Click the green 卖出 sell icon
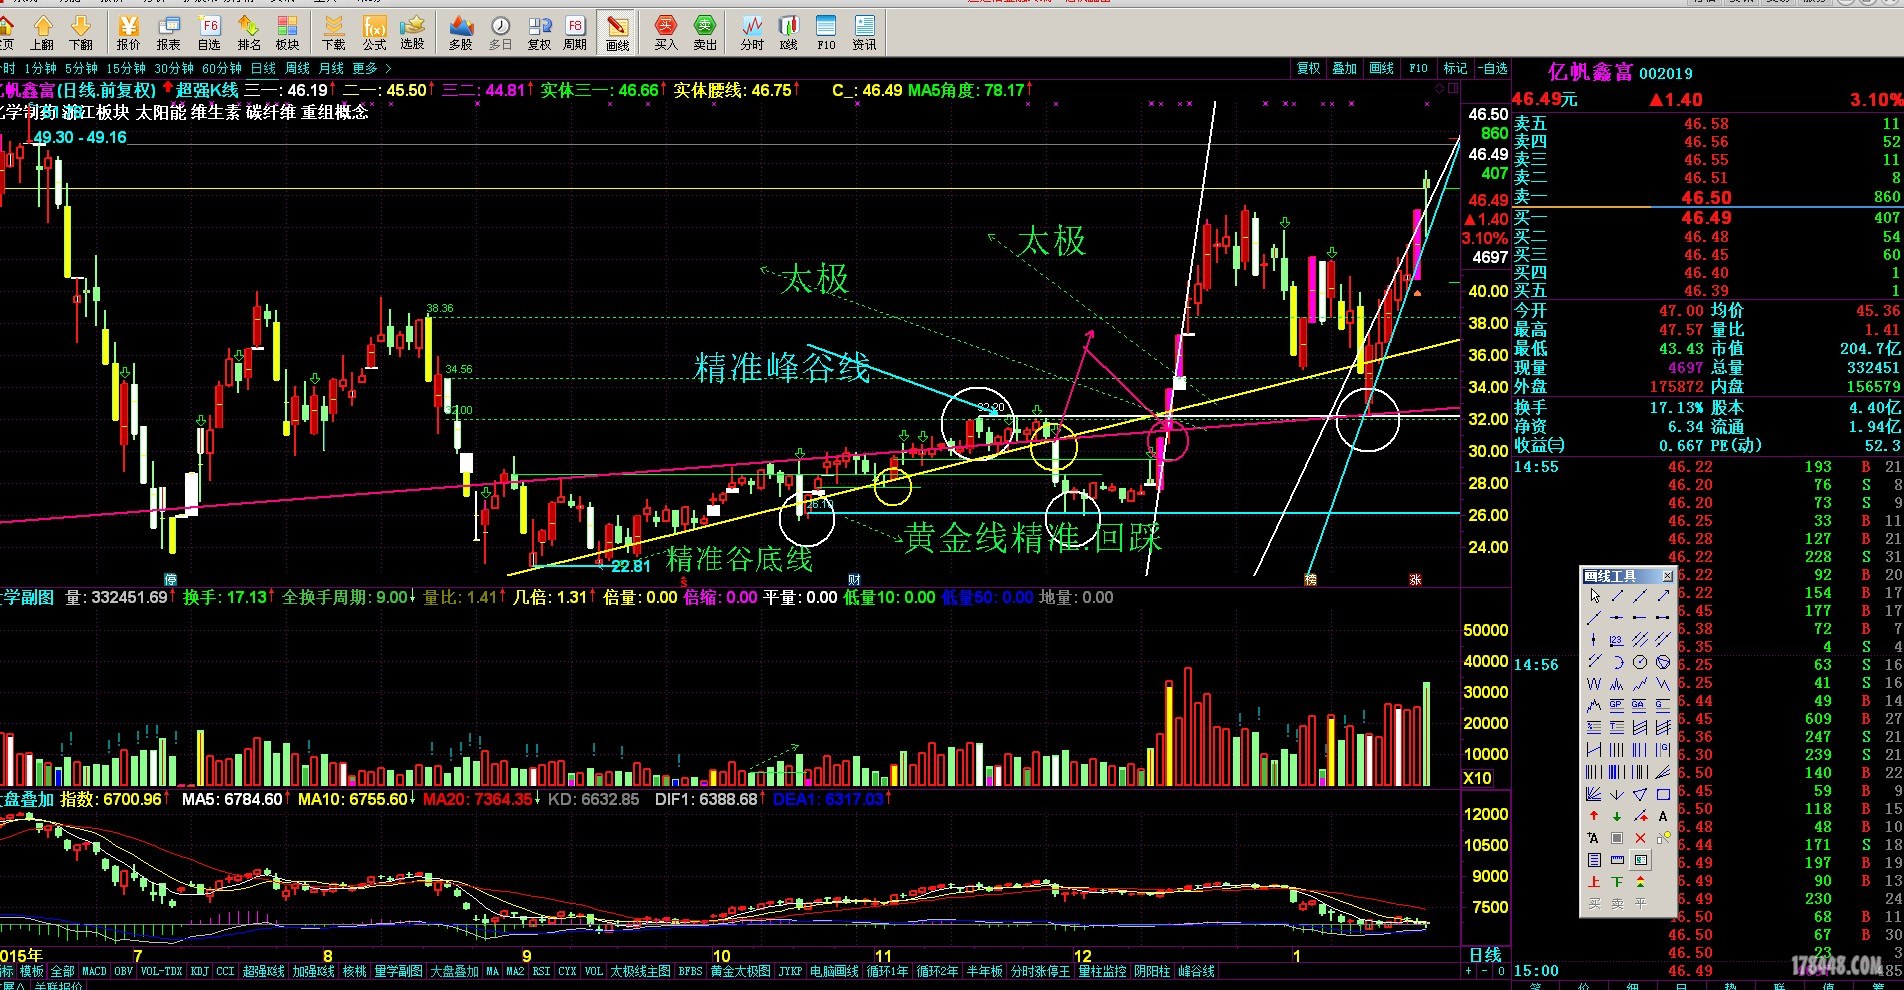This screenshot has height=990, width=1904. pyautogui.click(x=705, y=33)
